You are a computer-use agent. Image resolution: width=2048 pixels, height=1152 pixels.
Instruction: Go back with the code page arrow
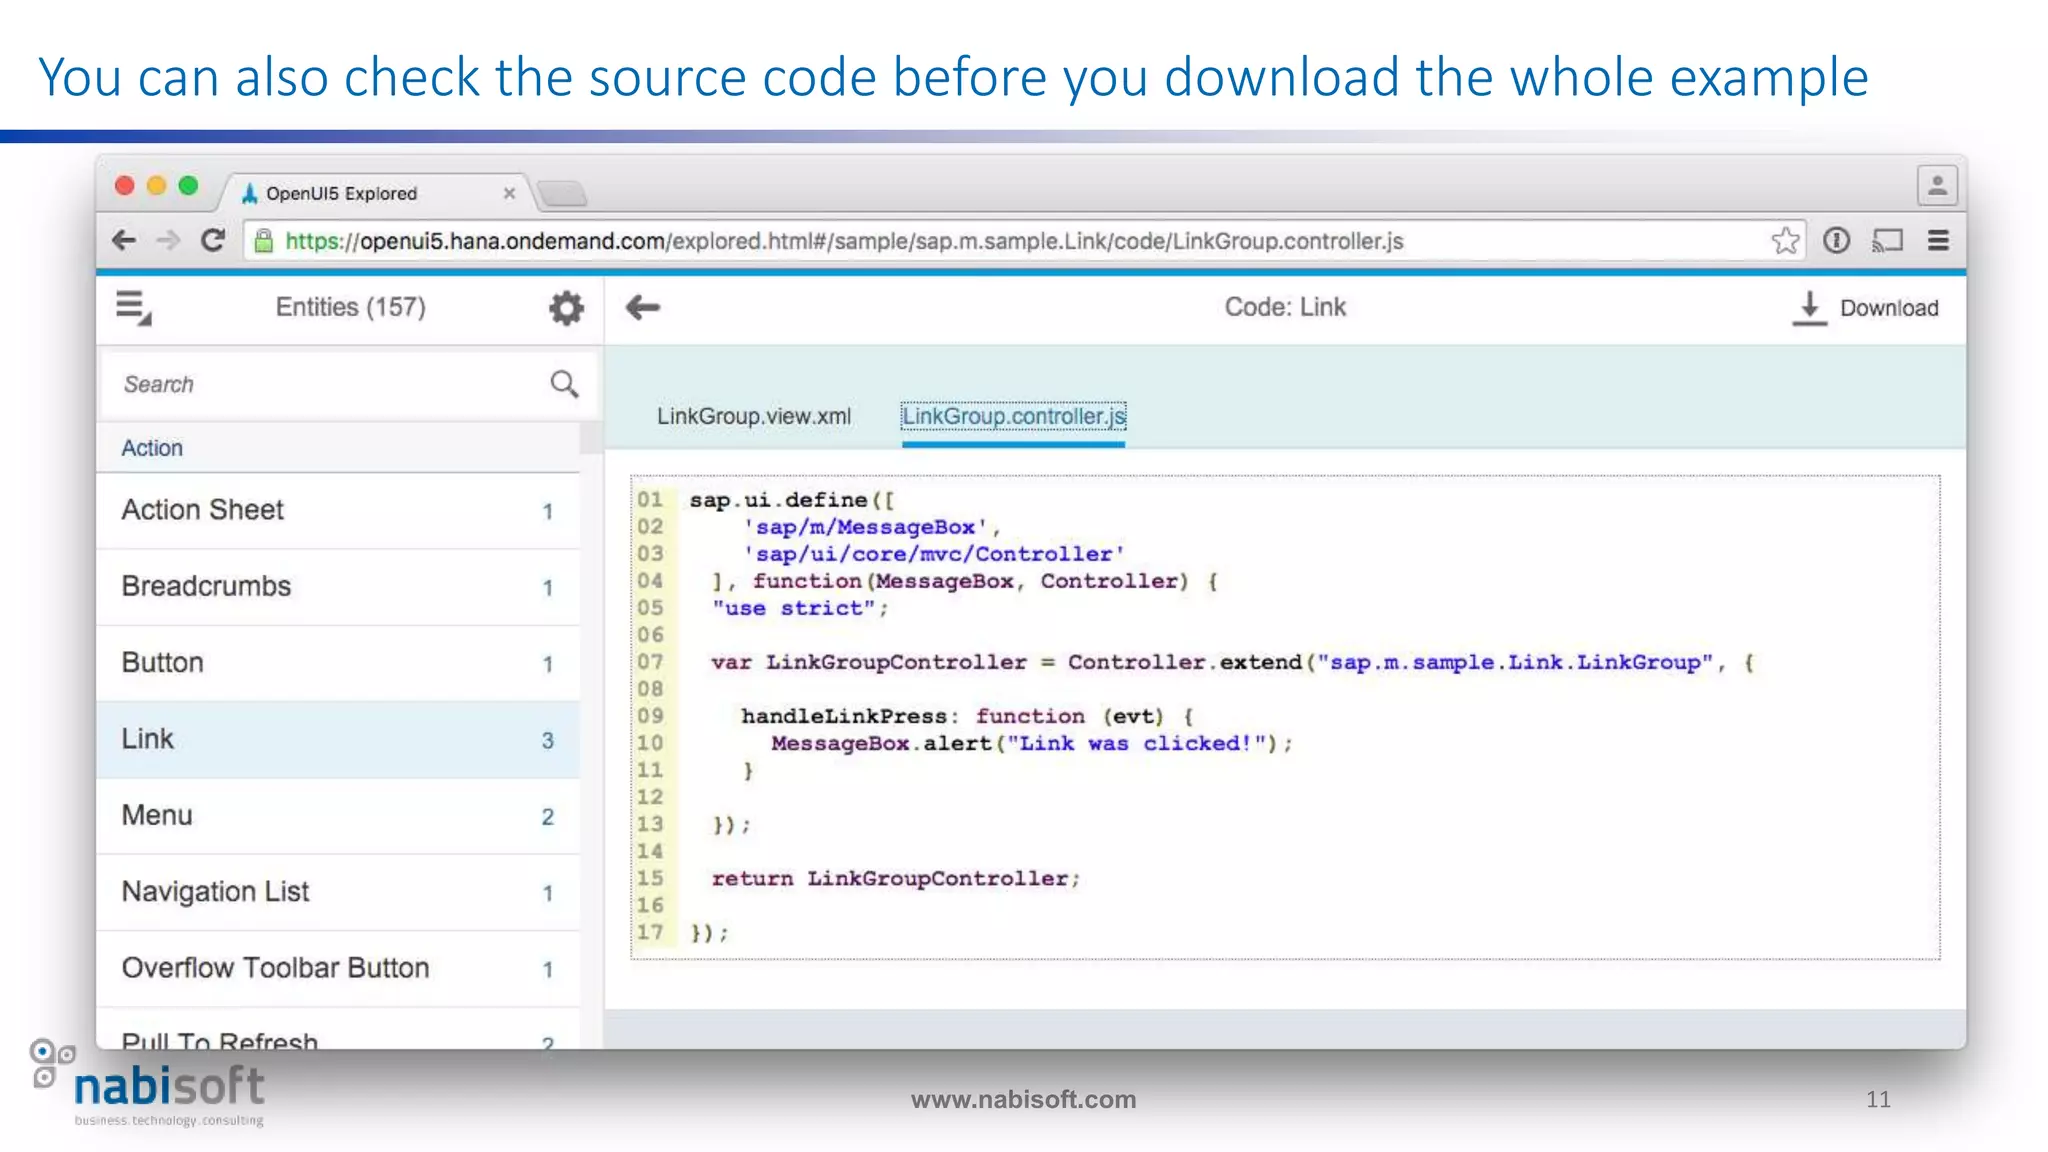click(x=643, y=308)
